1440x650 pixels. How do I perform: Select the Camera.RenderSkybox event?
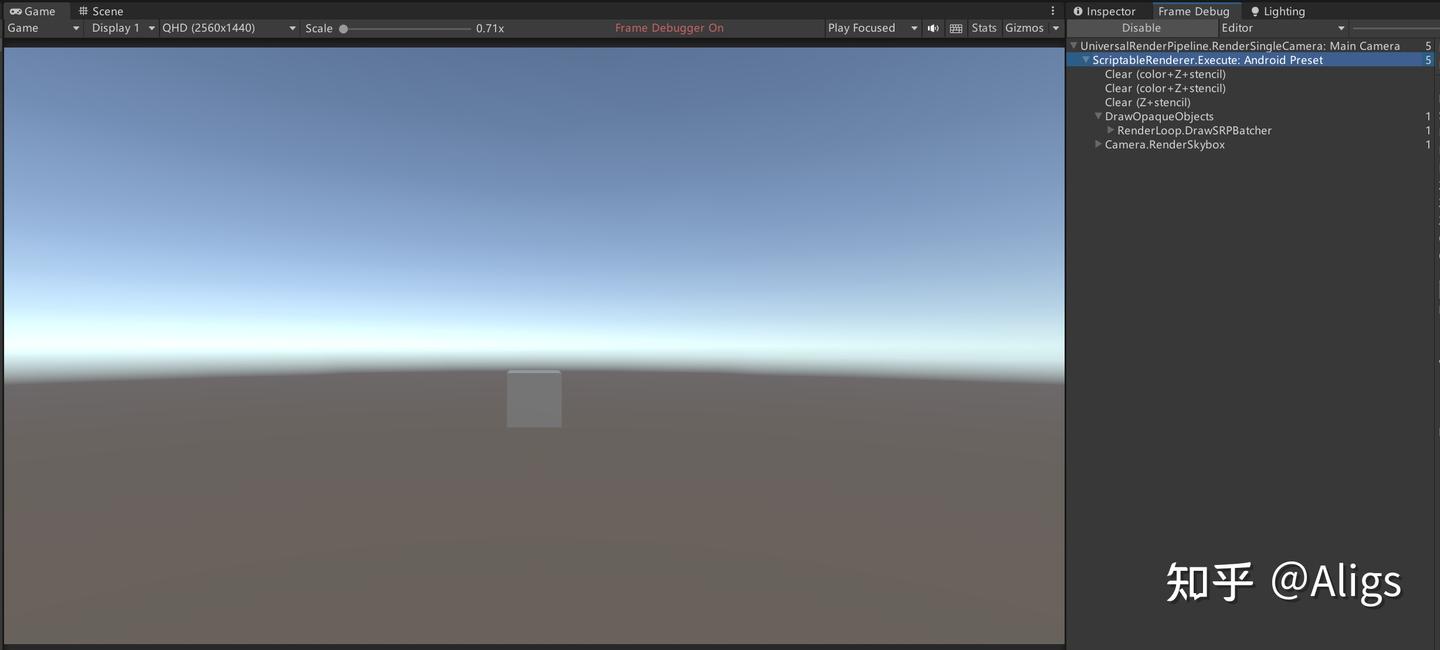click(1164, 144)
